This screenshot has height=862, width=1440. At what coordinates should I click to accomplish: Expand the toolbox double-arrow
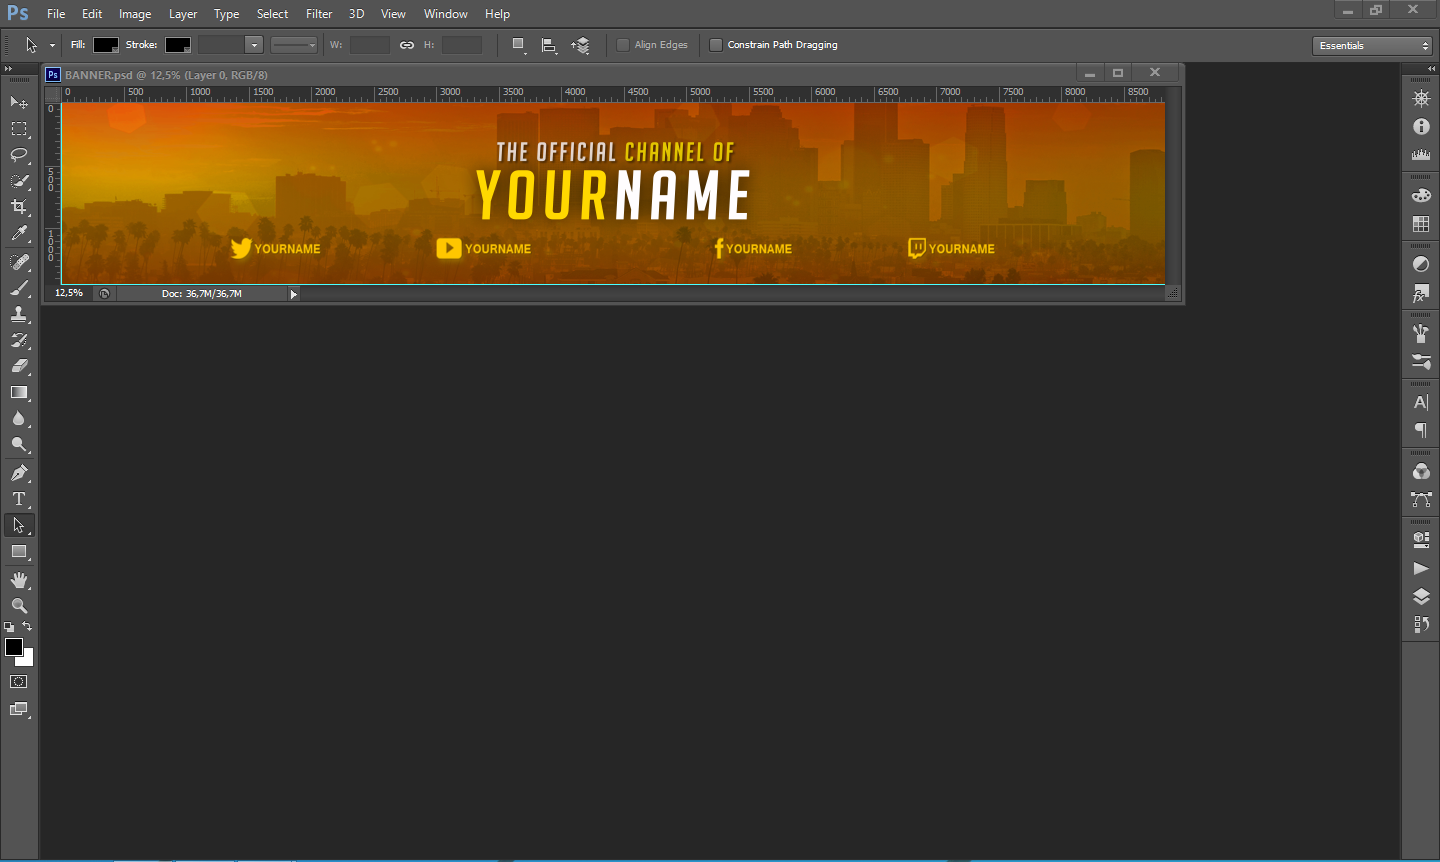pos(8,69)
